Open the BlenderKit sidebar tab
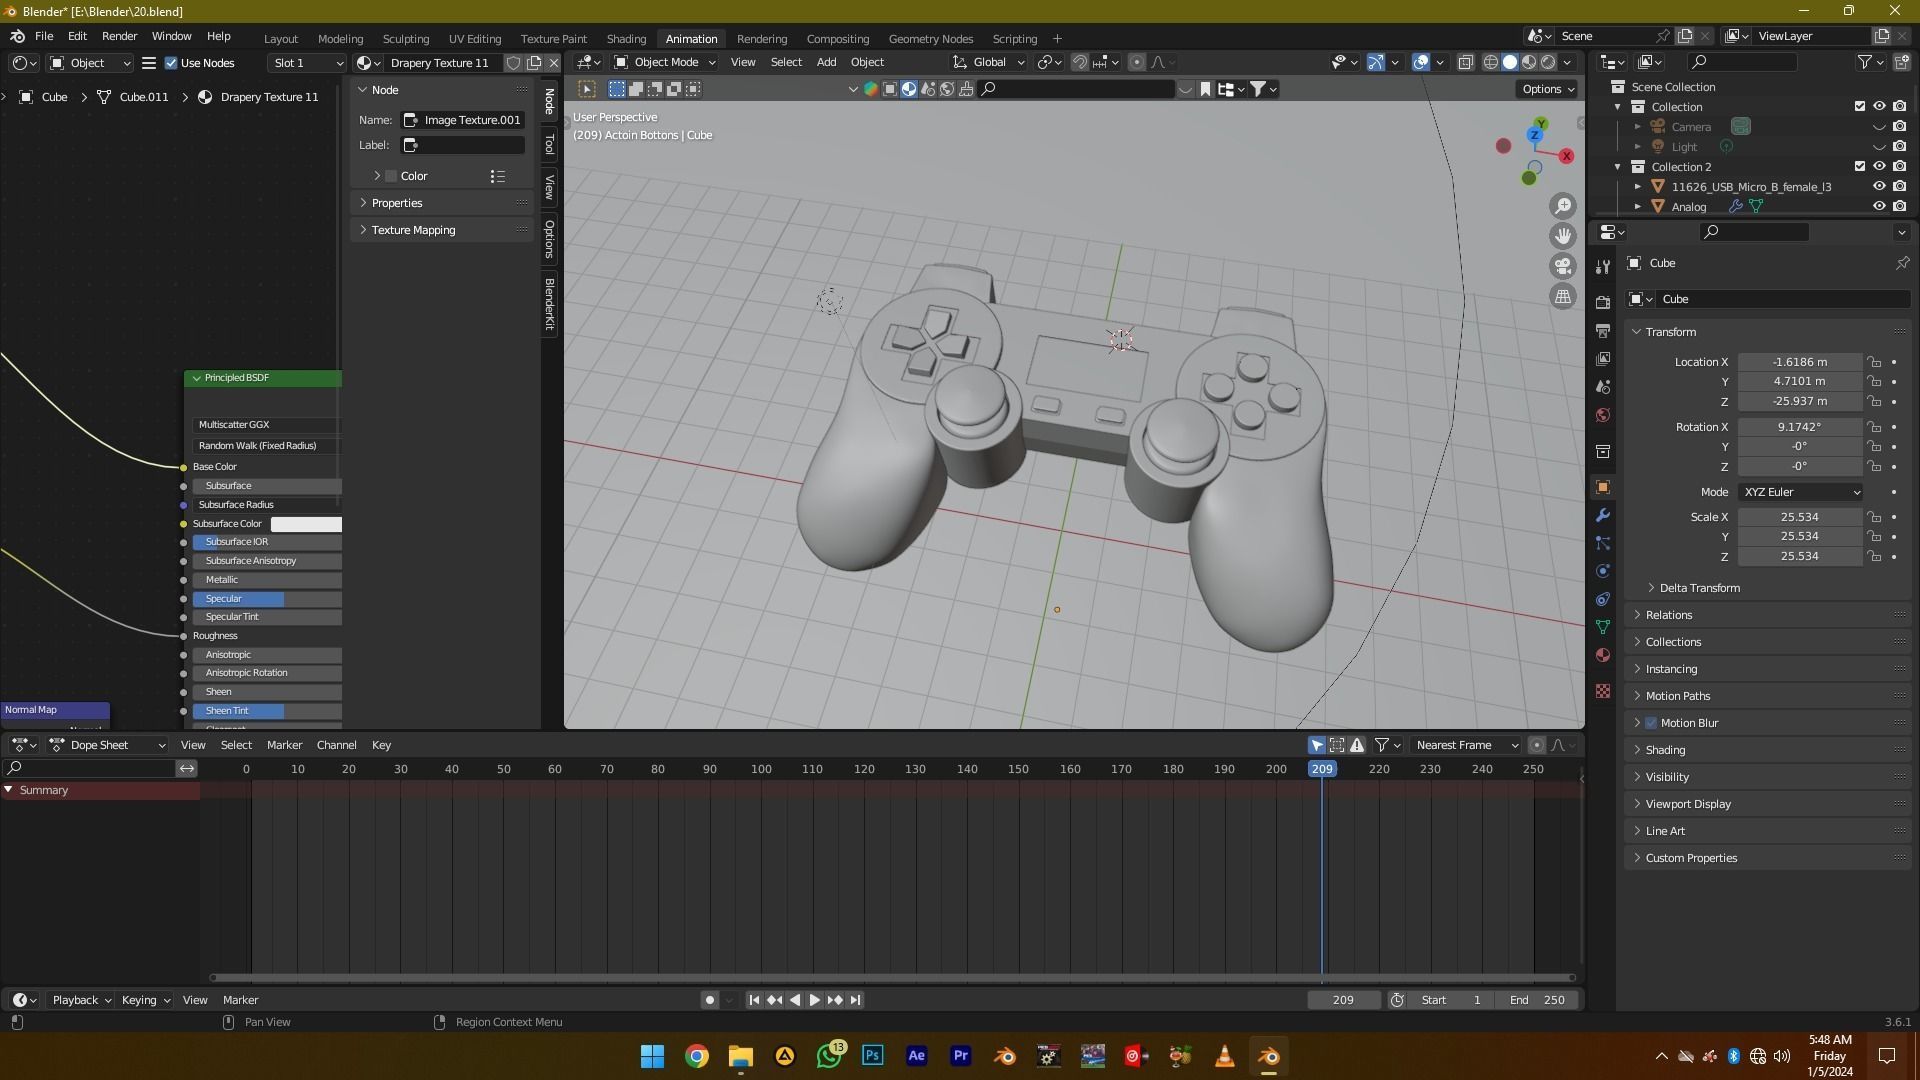This screenshot has height=1080, width=1920. (549, 304)
